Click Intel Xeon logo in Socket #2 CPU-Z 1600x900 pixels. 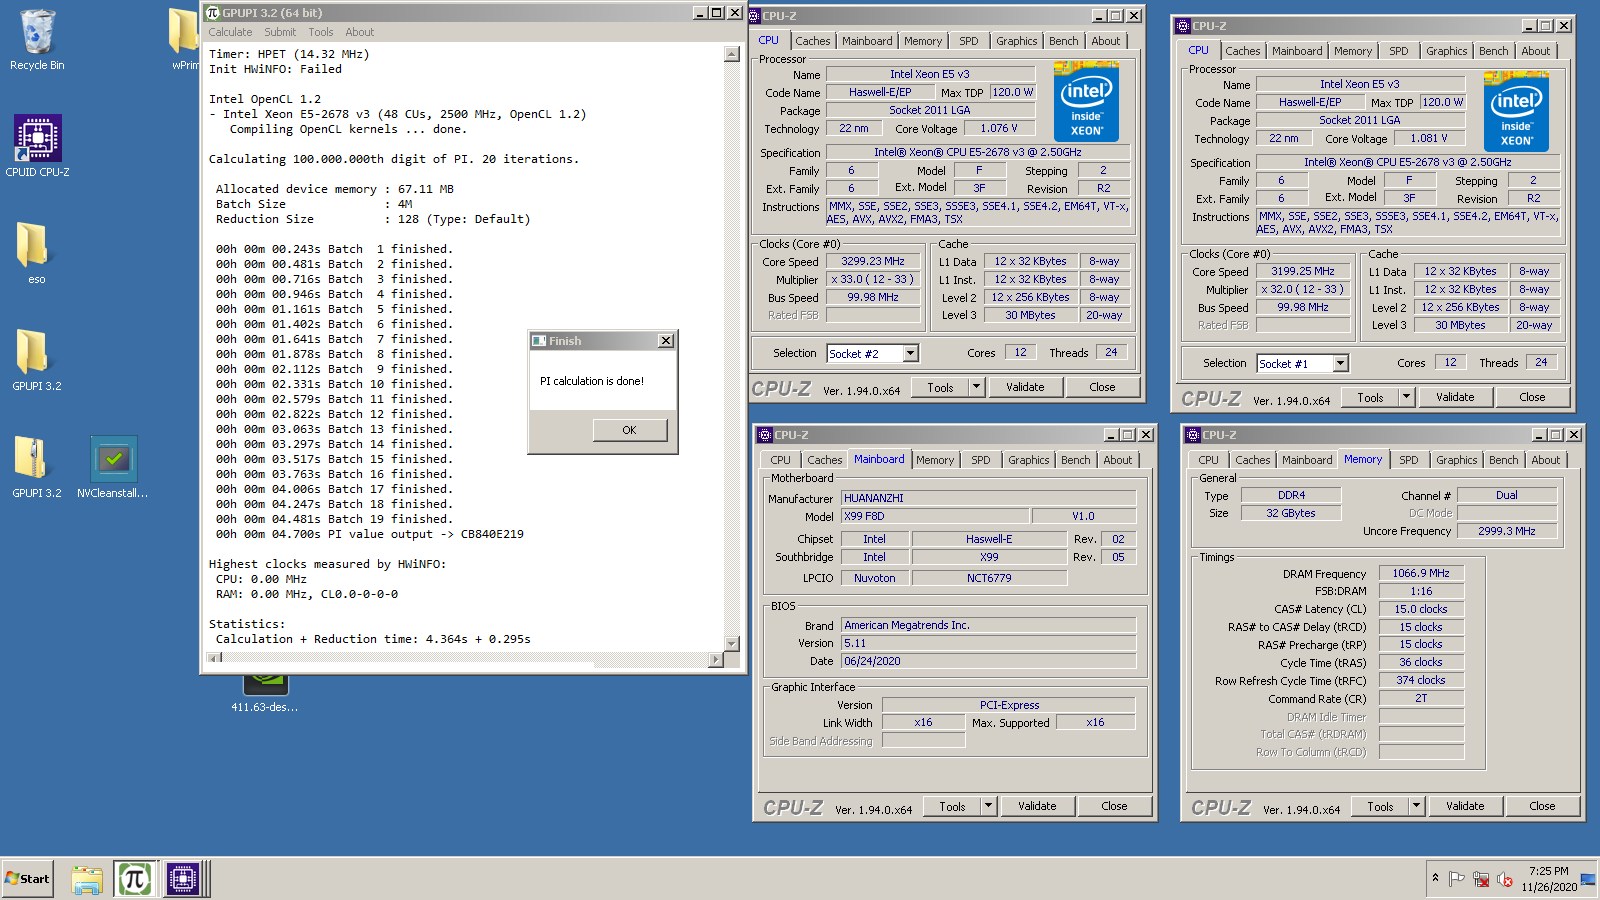tap(1087, 101)
